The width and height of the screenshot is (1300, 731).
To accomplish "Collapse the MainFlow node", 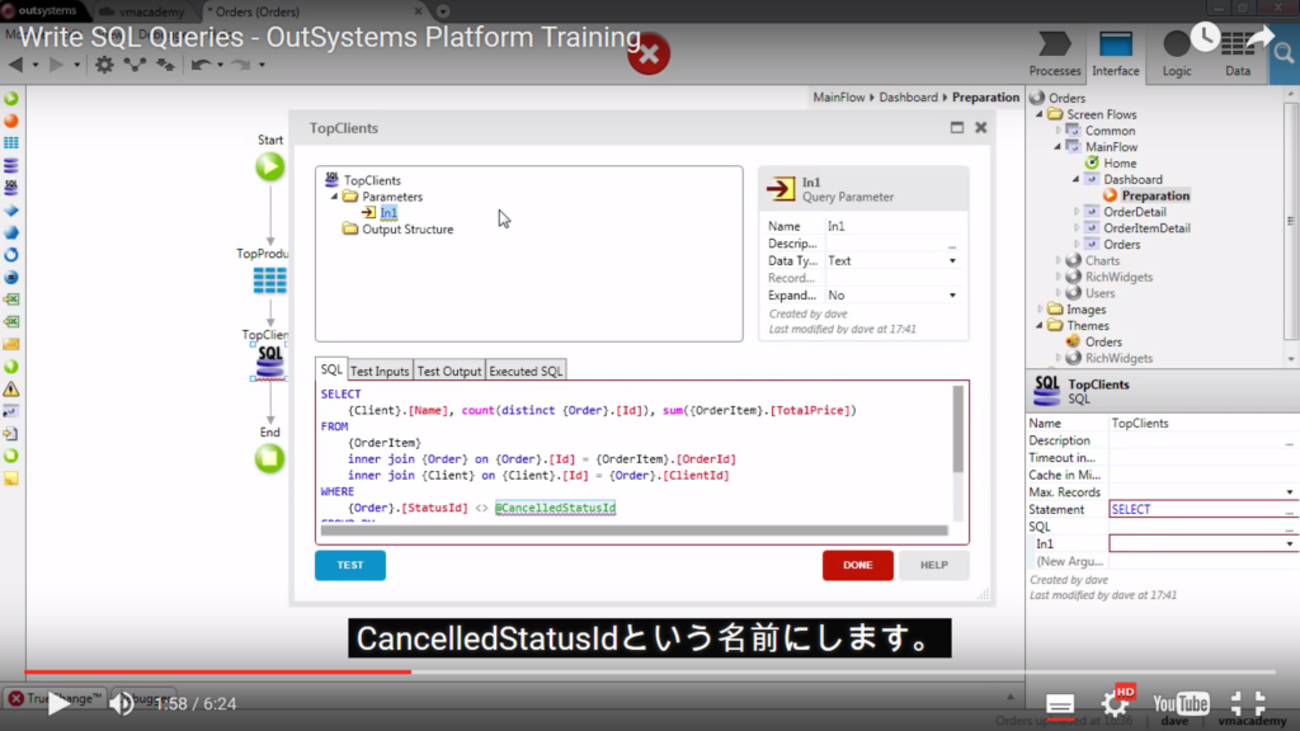I will (1058, 147).
